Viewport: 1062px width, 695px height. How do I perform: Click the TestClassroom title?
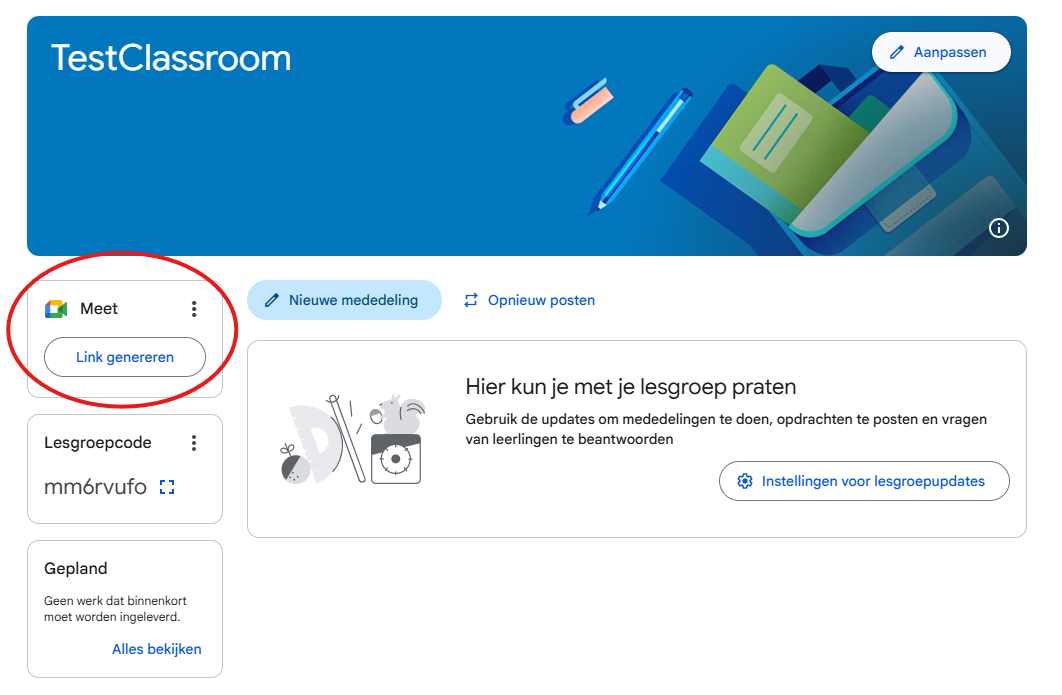click(x=171, y=58)
